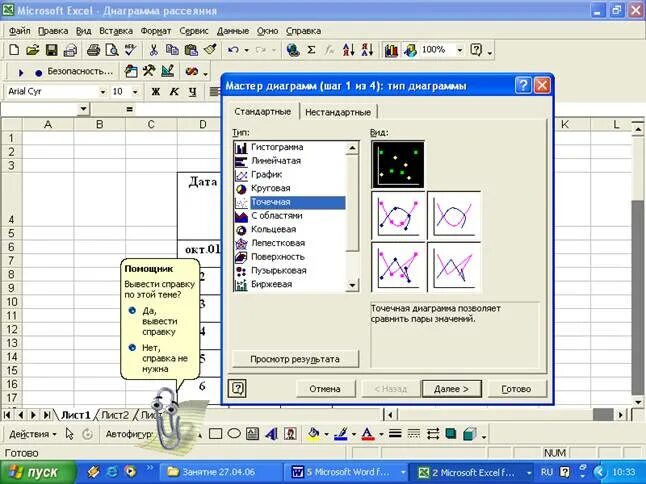The height and width of the screenshot is (484, 646).
Task: Click the Paste clipboard icon
Action: point(191,50)
